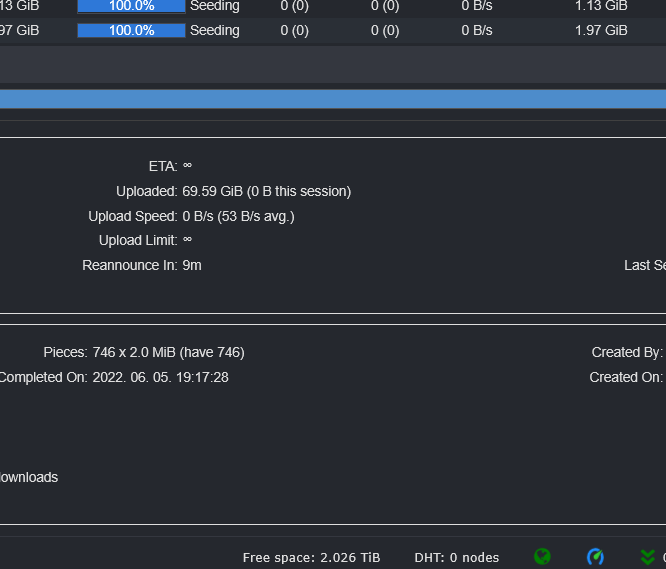Click the Uploaded 69.59 GiB value
The image size is (666, 569).
[266, 191]
